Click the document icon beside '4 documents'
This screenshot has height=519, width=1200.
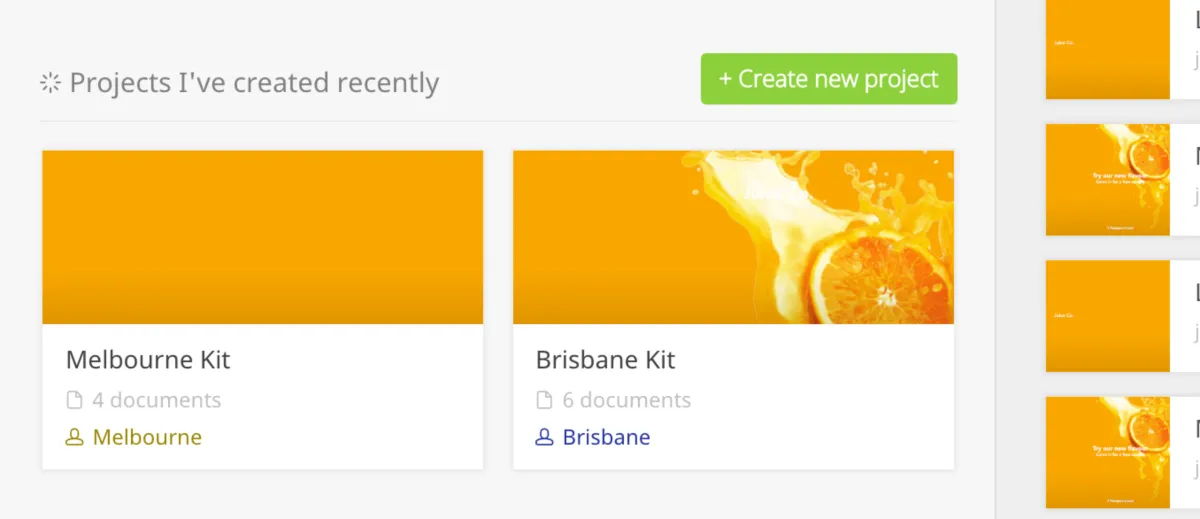tap(74, 401)
